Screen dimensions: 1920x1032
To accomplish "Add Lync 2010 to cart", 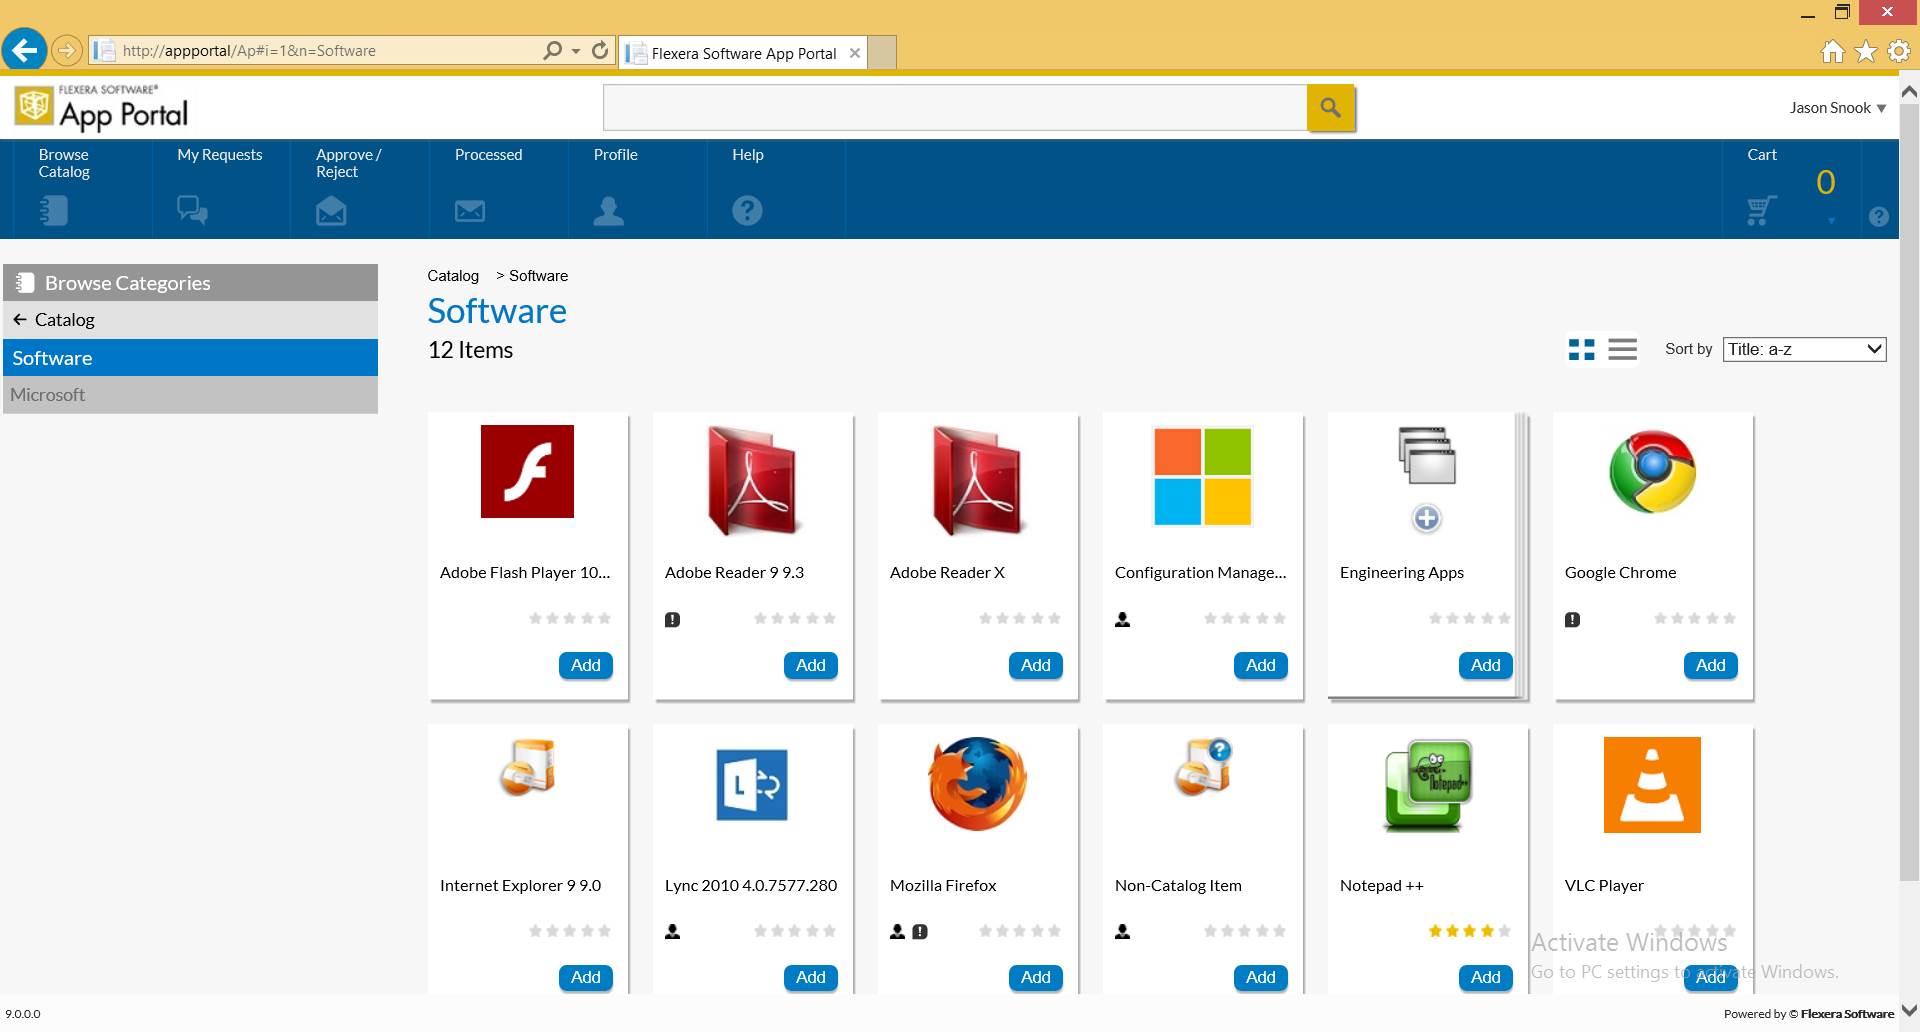I will (810, 977).
